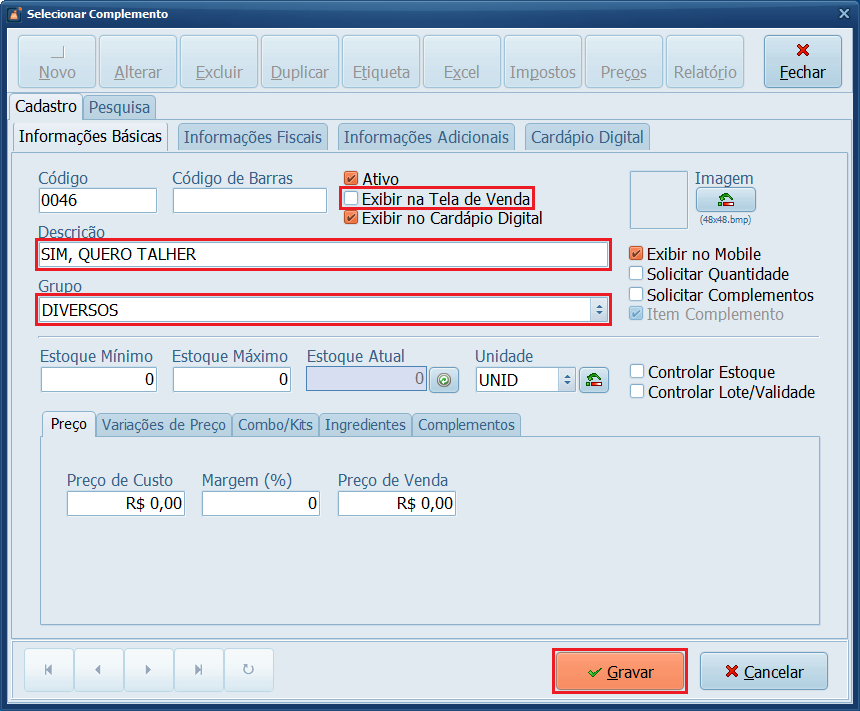The image size is (860, 711).
Task: Open the Grupo dropdown showing DIVERSOS
Action: coord(599,310)
